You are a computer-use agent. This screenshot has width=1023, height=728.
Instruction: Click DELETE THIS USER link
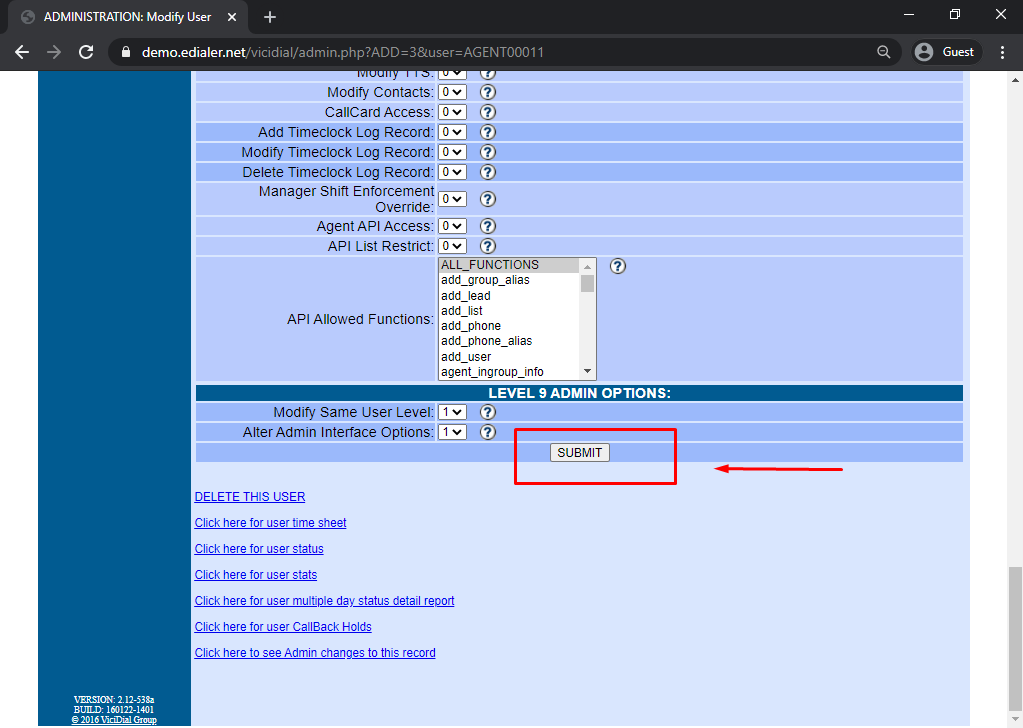coord(250,496)
